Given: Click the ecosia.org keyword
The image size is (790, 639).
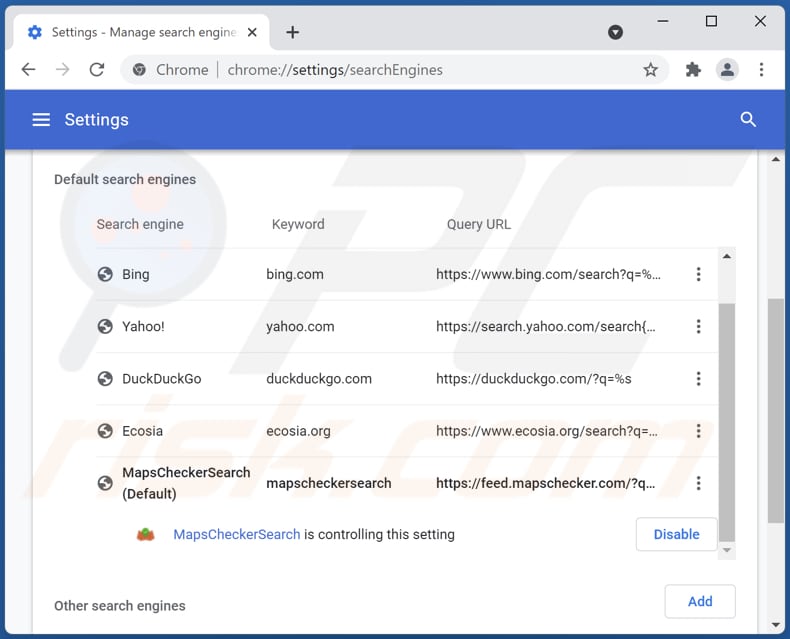Looking at the screenshot, I should (298, 431).
